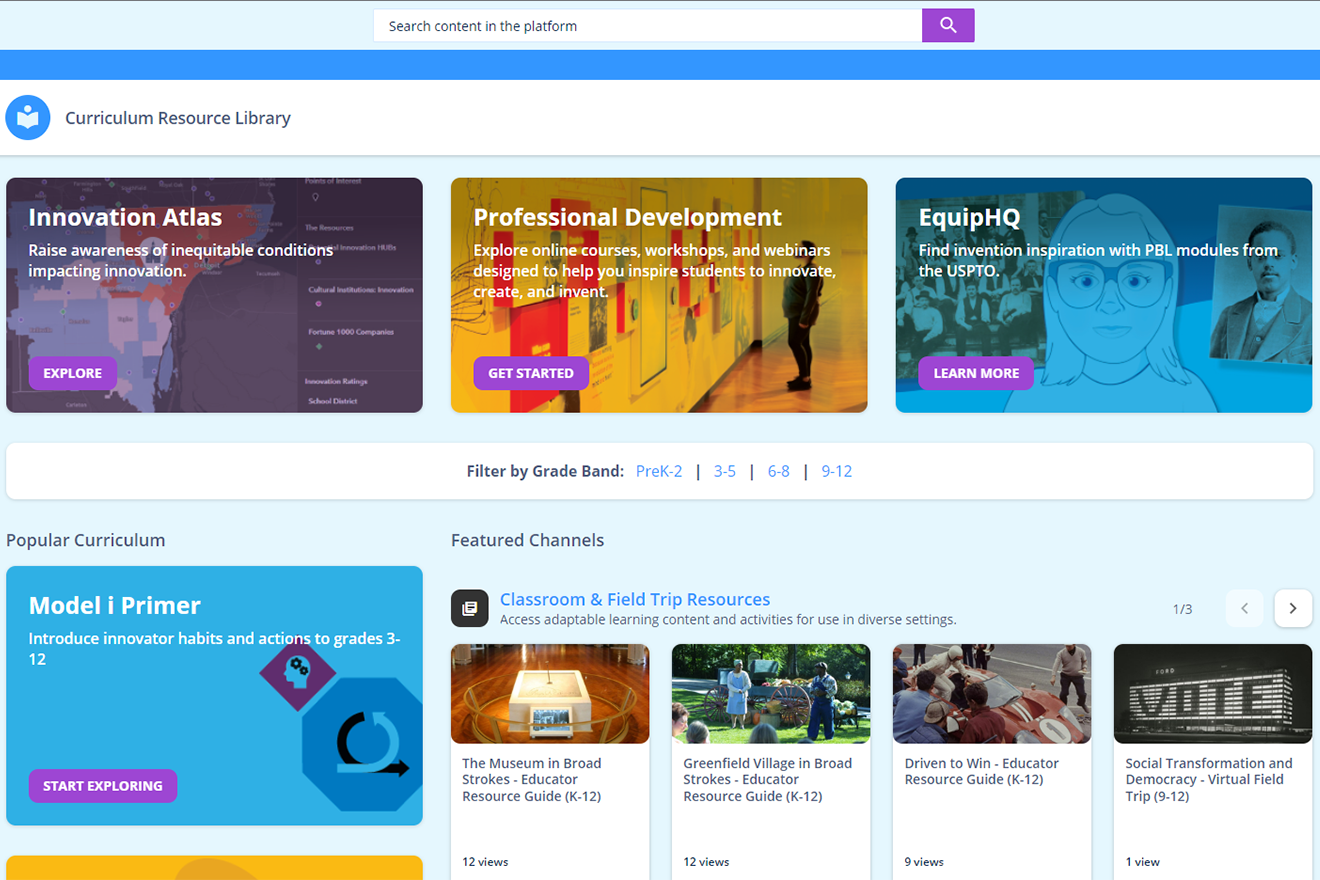The height and width of the screenshot is (880, 1320).
Task: Click GET STARTED on Professional Development
Action: coord(531,373)
